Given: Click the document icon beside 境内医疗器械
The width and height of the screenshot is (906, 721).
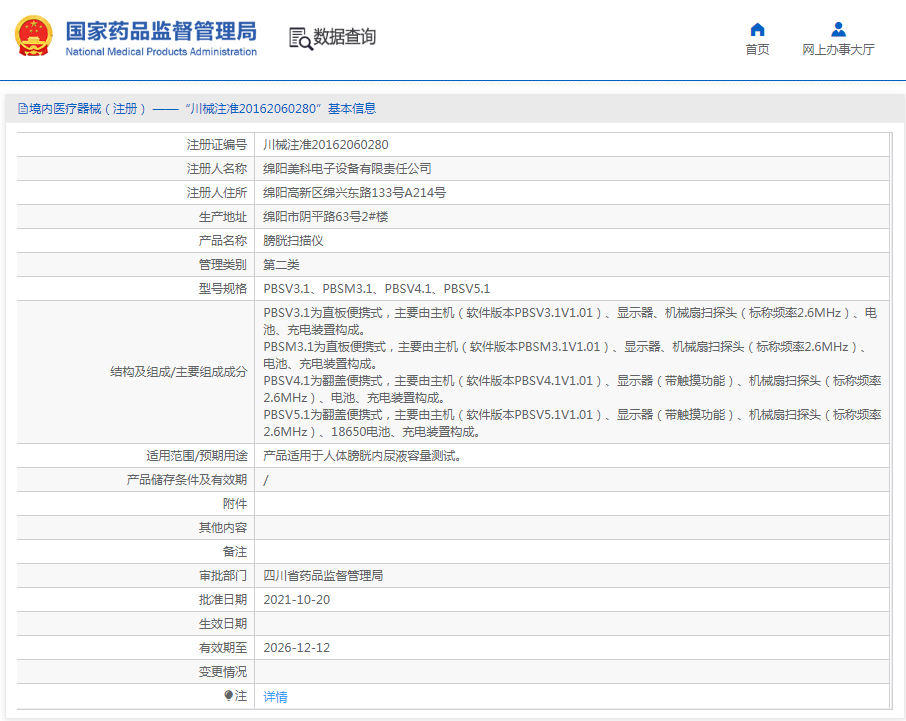Looking at the screenshot, I should [x=22, y=109].
